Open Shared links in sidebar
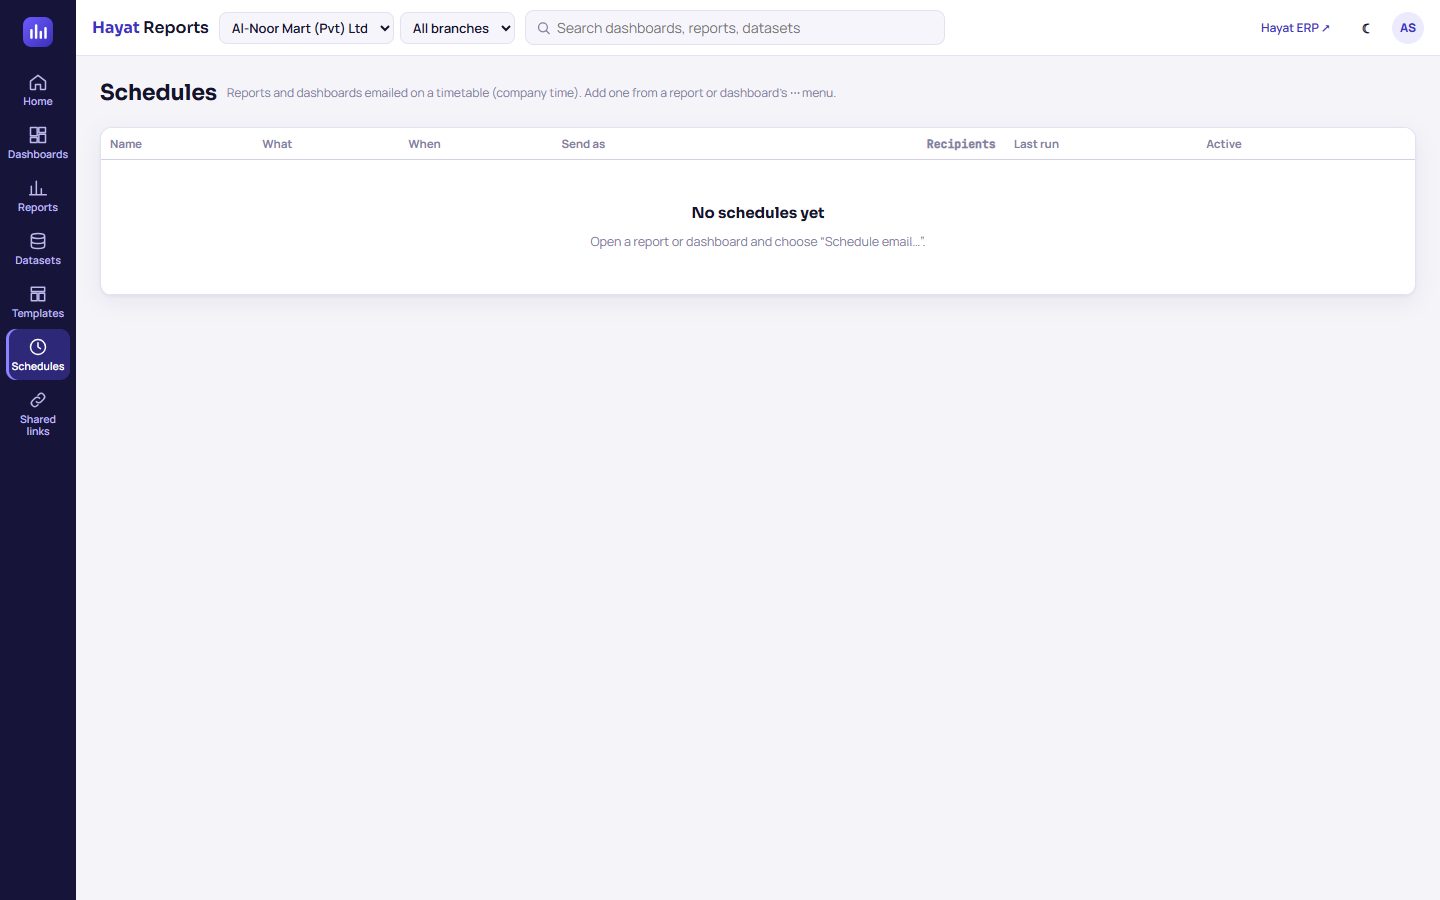 38,414
